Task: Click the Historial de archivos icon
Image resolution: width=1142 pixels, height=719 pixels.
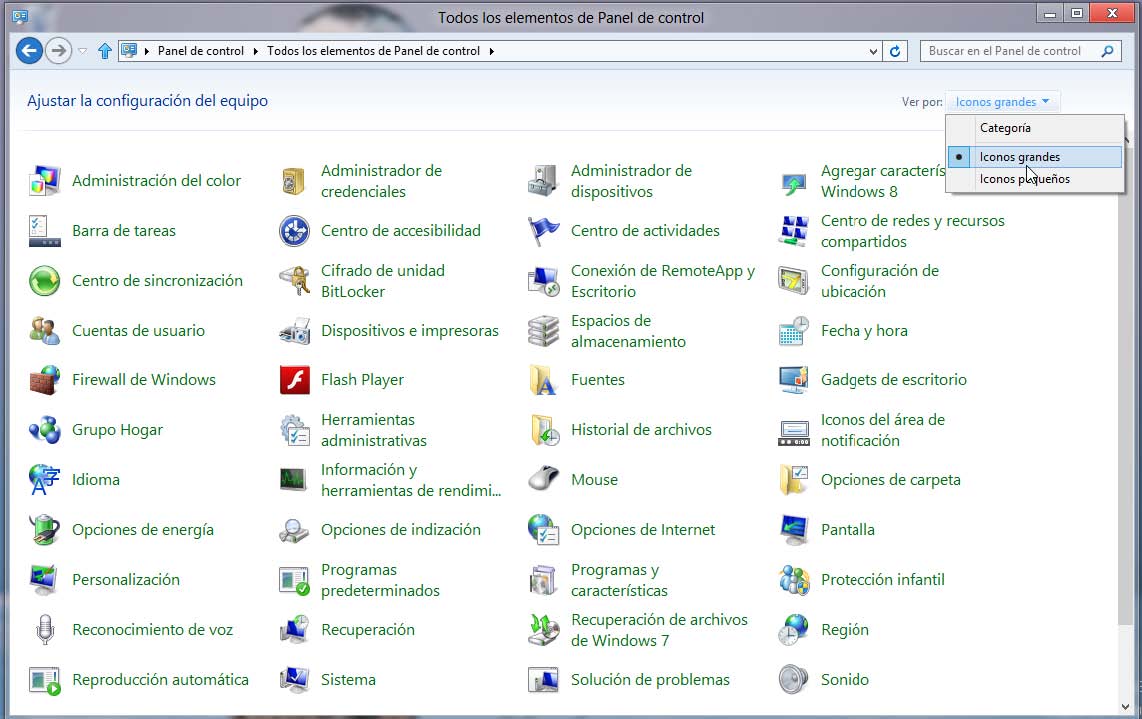Action: coord(543,430)
